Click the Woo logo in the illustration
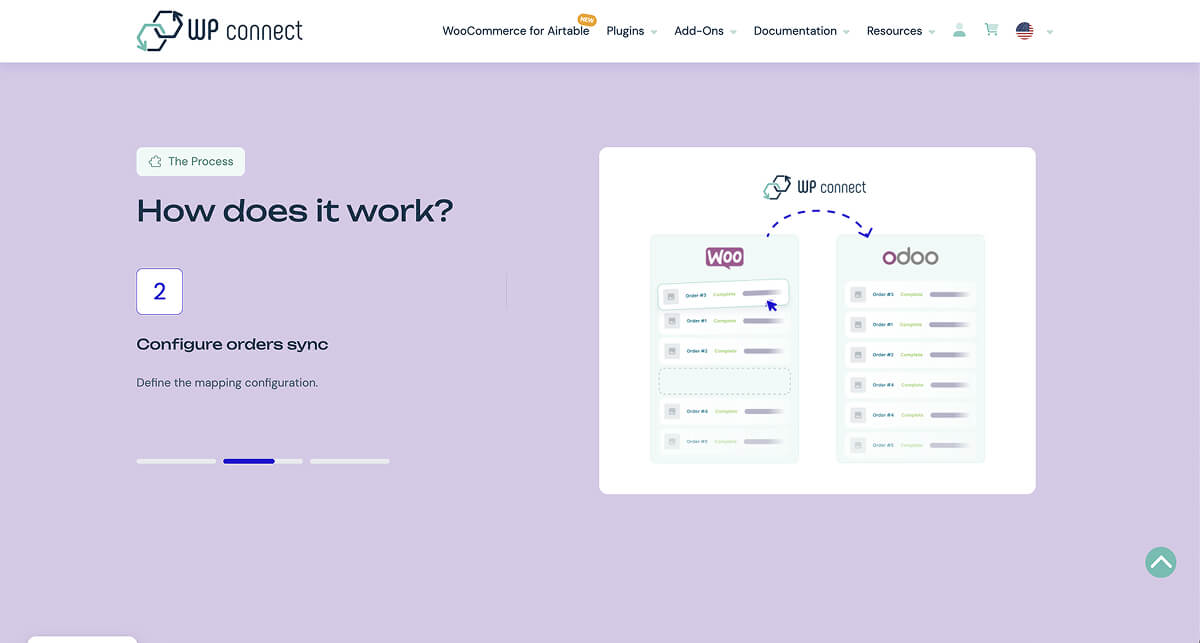This screenshot has height=643, width=1200. (x=724, y=257)
